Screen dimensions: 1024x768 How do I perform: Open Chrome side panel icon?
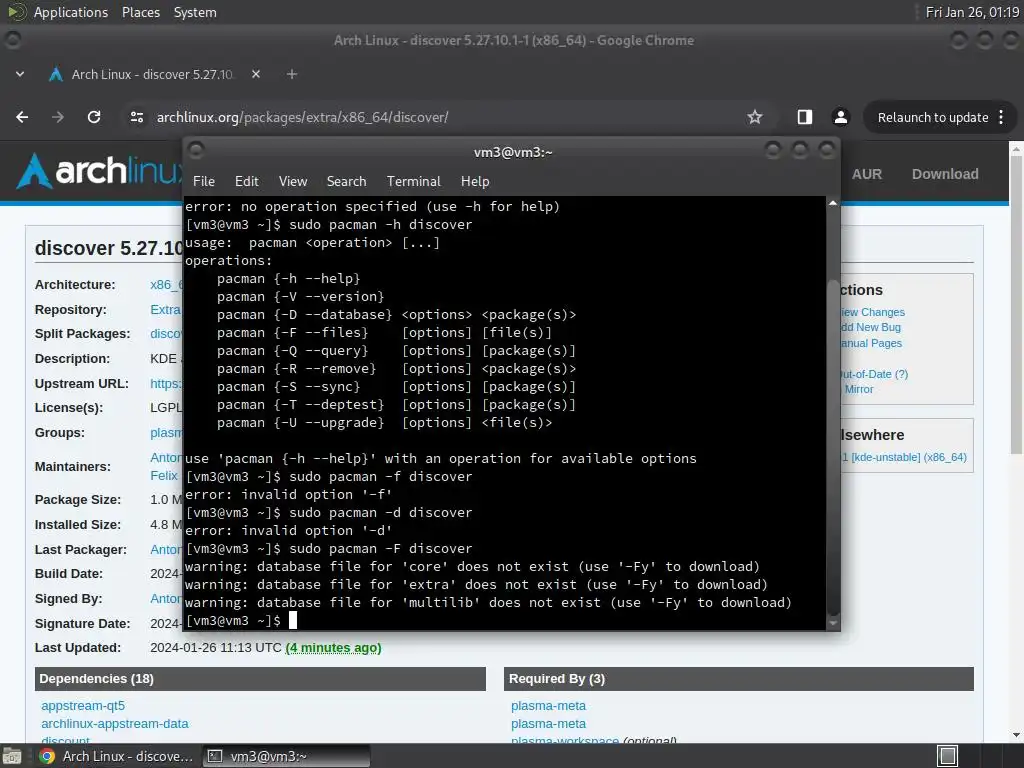[x=805, y=118]
